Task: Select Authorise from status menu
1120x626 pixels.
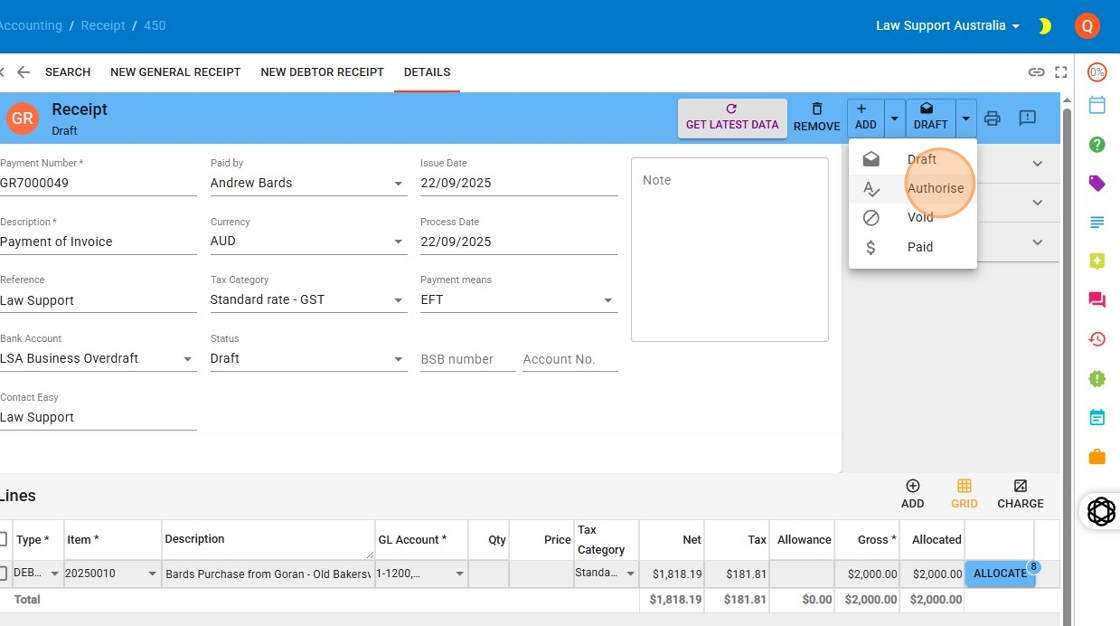Action: pos(913,189)
